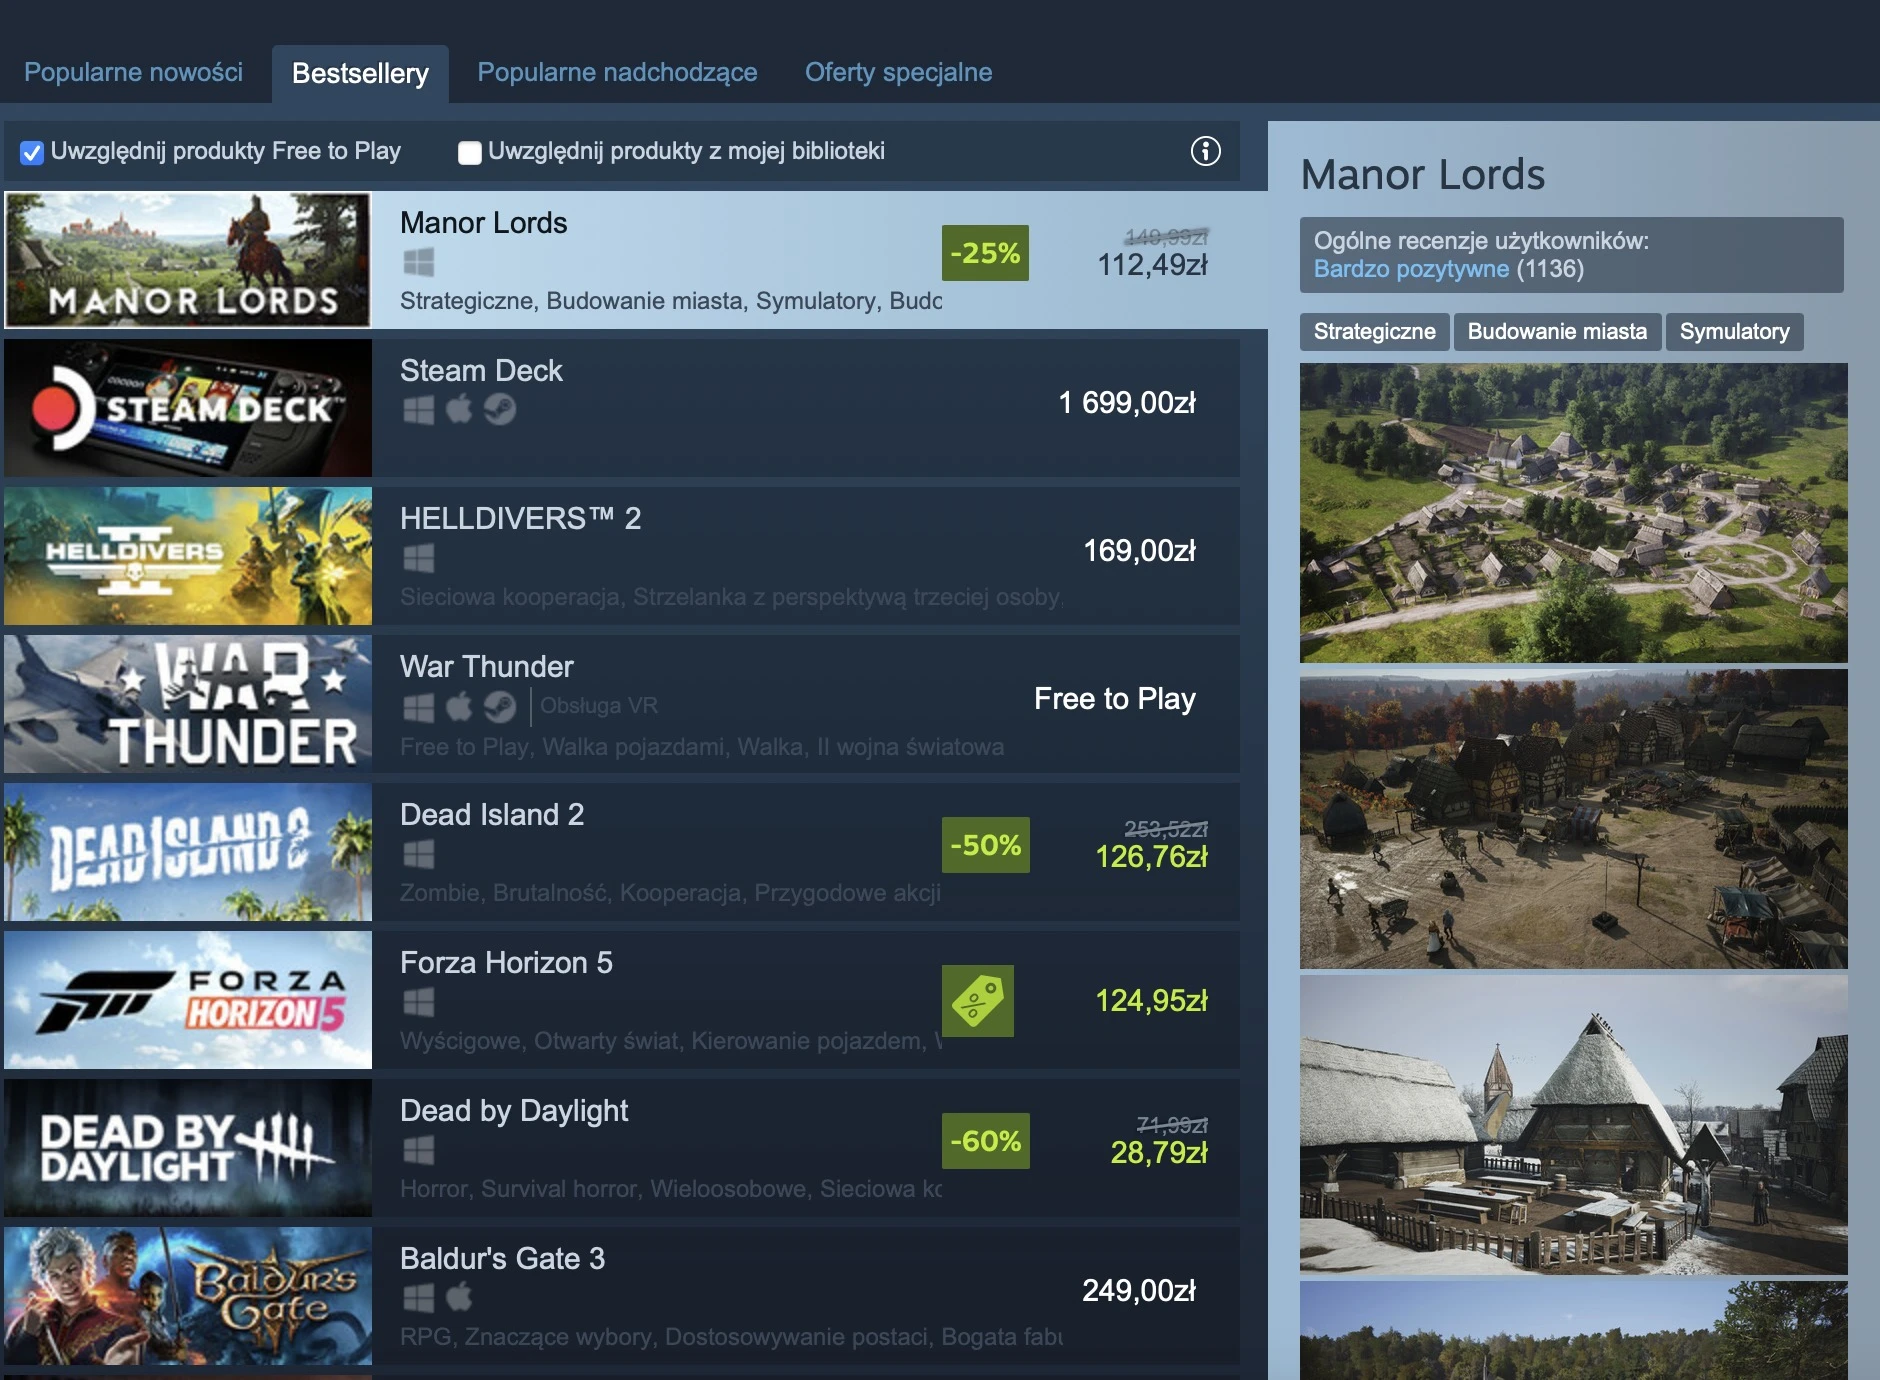1880x1380 pixels.
Task: Click Dead Island 2 capsule image
Action: tap(188, 852)
